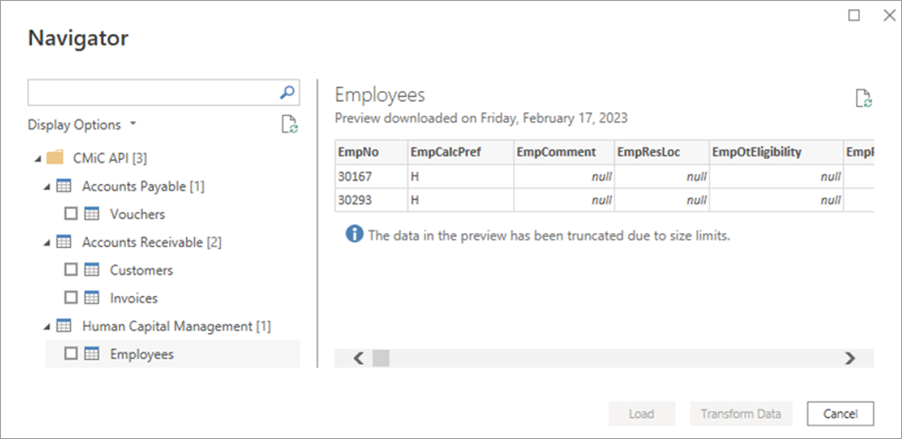This screenshot has height=439, width=902.
Task: Click the horizontal scrollbar right arrow
Action: (x=850, y=358)
